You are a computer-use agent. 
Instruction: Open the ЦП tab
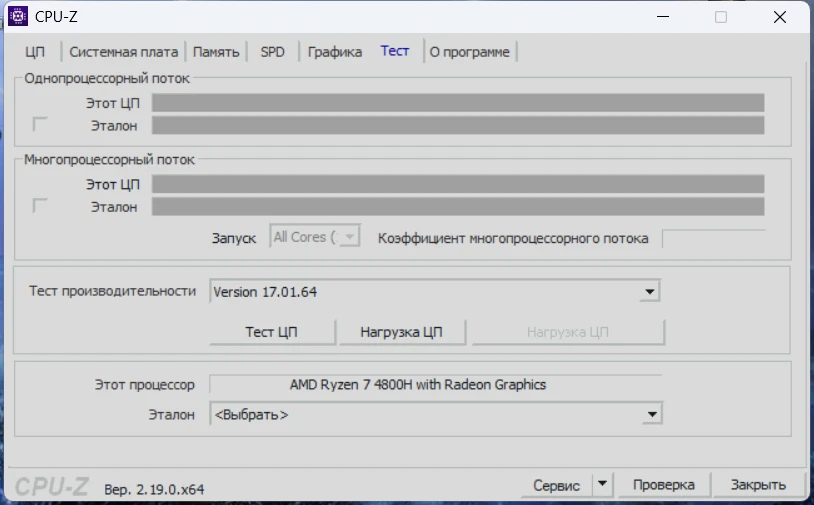click(x=35, y=52)
